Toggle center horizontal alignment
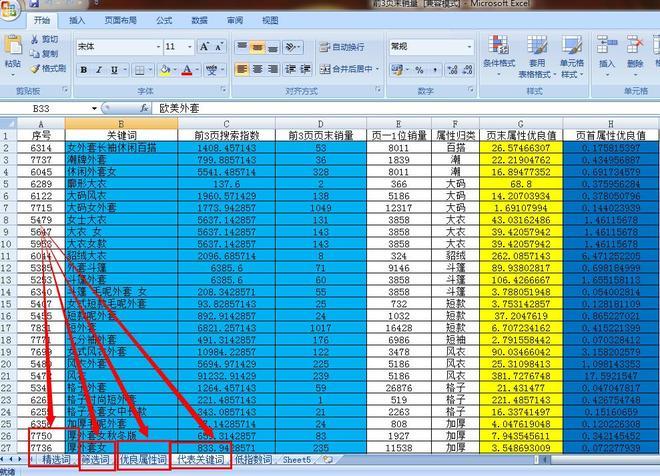The height and width of the screenshot is (476, 660). (x=258, y=69)
